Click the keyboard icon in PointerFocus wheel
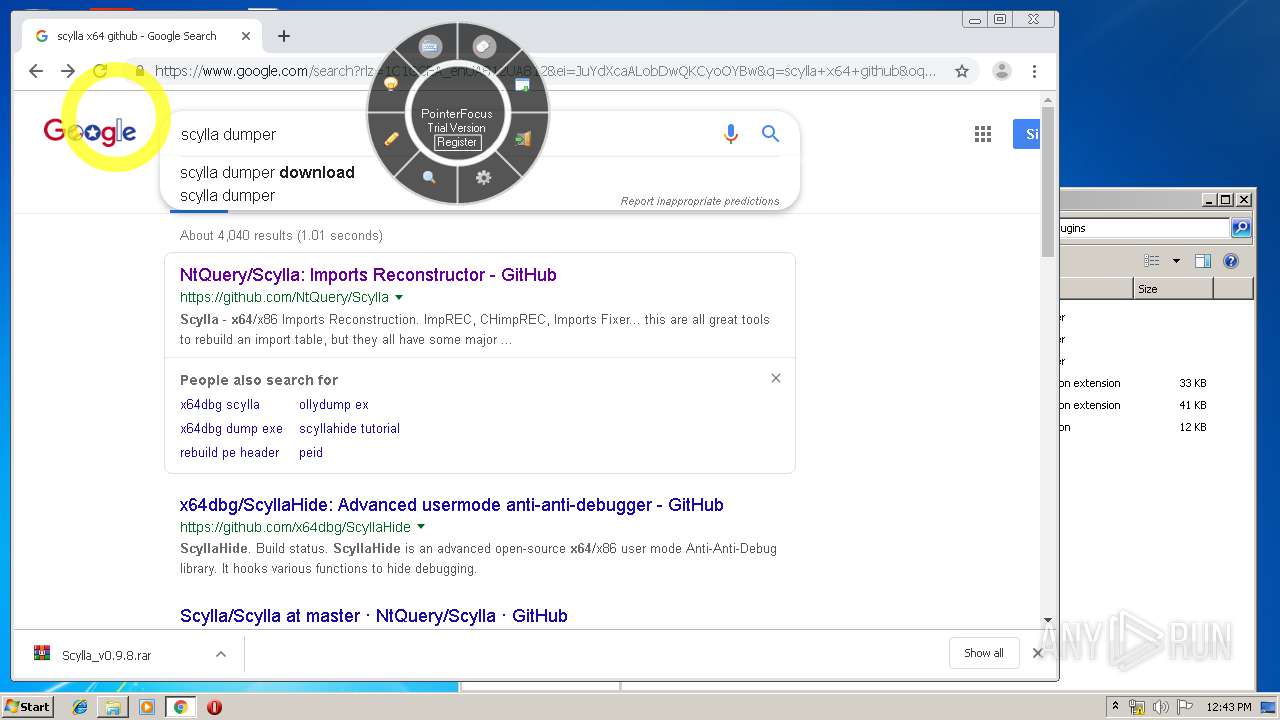This screenshot has height=720, width=1280. point(430,46)
